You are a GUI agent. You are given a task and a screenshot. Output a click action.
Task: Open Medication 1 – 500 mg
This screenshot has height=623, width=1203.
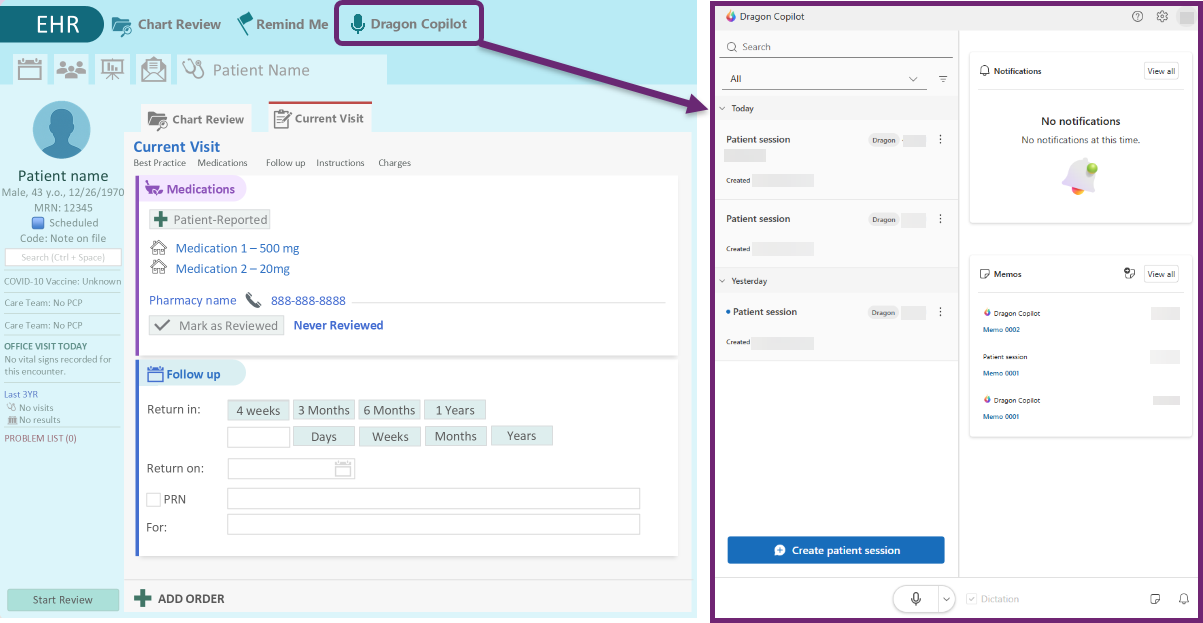point(237,248)
